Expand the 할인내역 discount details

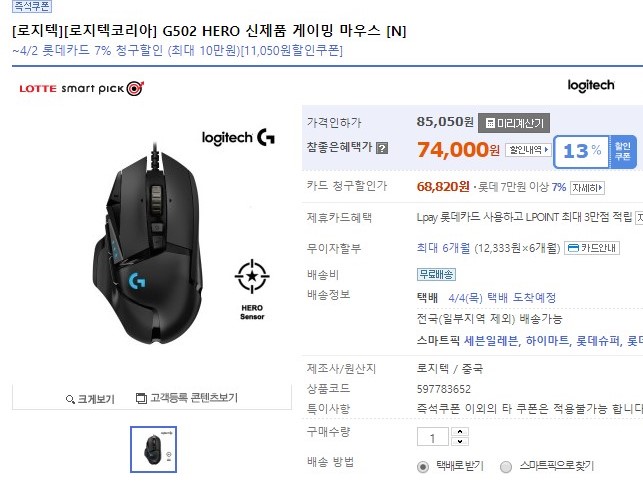tap(528, 150)
